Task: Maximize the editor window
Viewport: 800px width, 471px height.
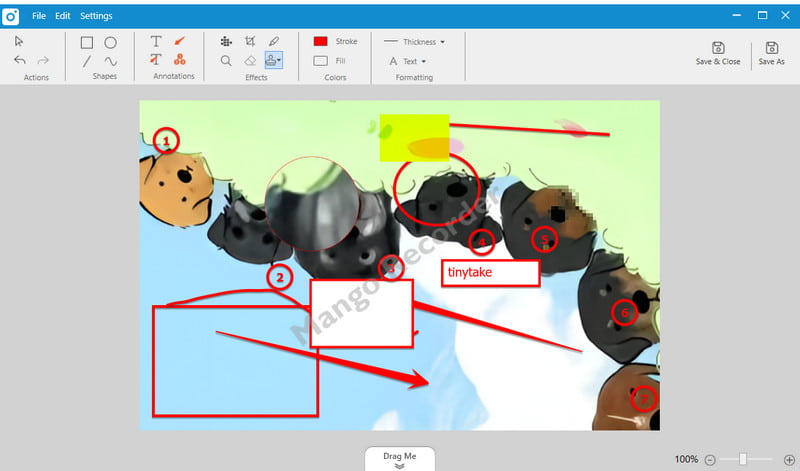Action: (x=762, y=15)
